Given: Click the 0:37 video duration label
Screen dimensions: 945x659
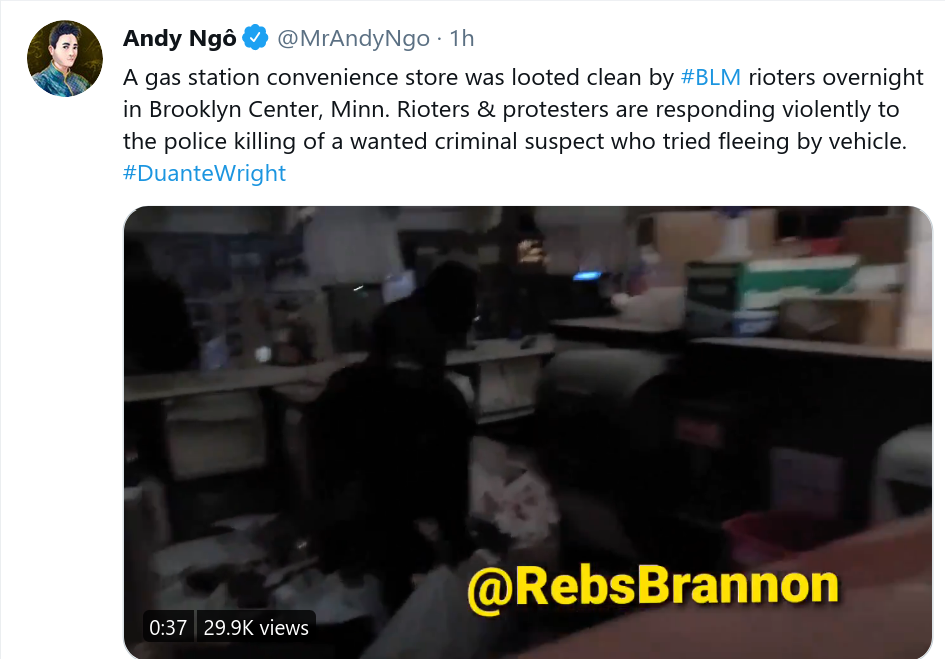Looking at the screenshot, I should tap(168, 628).
